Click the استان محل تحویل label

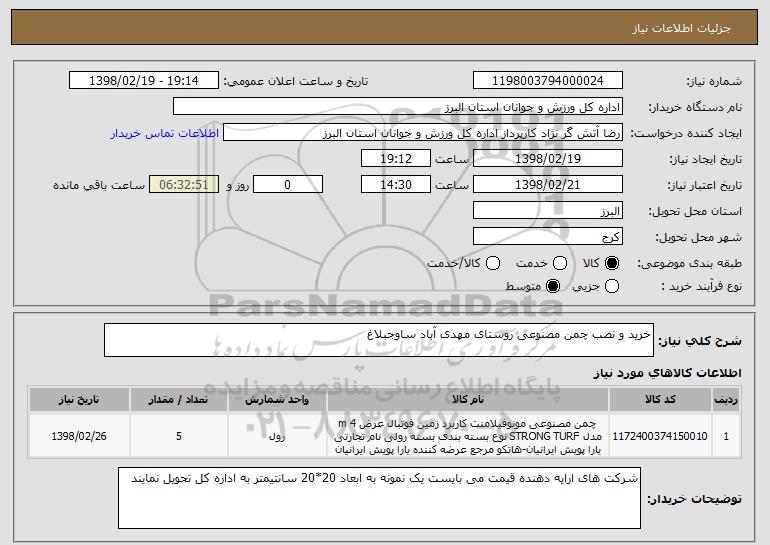695,211
